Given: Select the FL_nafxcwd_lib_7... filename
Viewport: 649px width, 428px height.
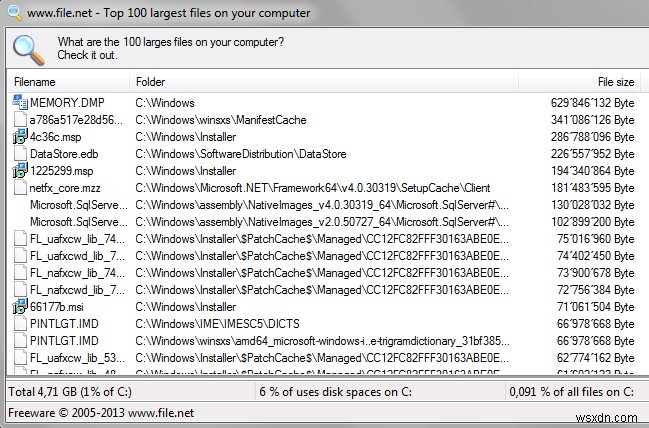Looking at the screenshot, I should [x=77, y=290].
